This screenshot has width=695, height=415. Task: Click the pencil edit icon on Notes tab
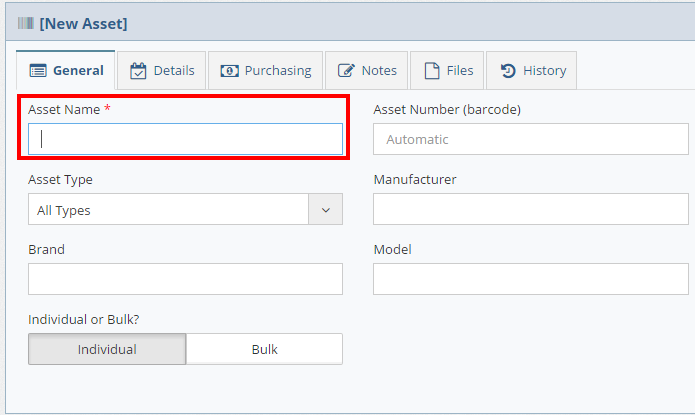[x=346, y=71]
